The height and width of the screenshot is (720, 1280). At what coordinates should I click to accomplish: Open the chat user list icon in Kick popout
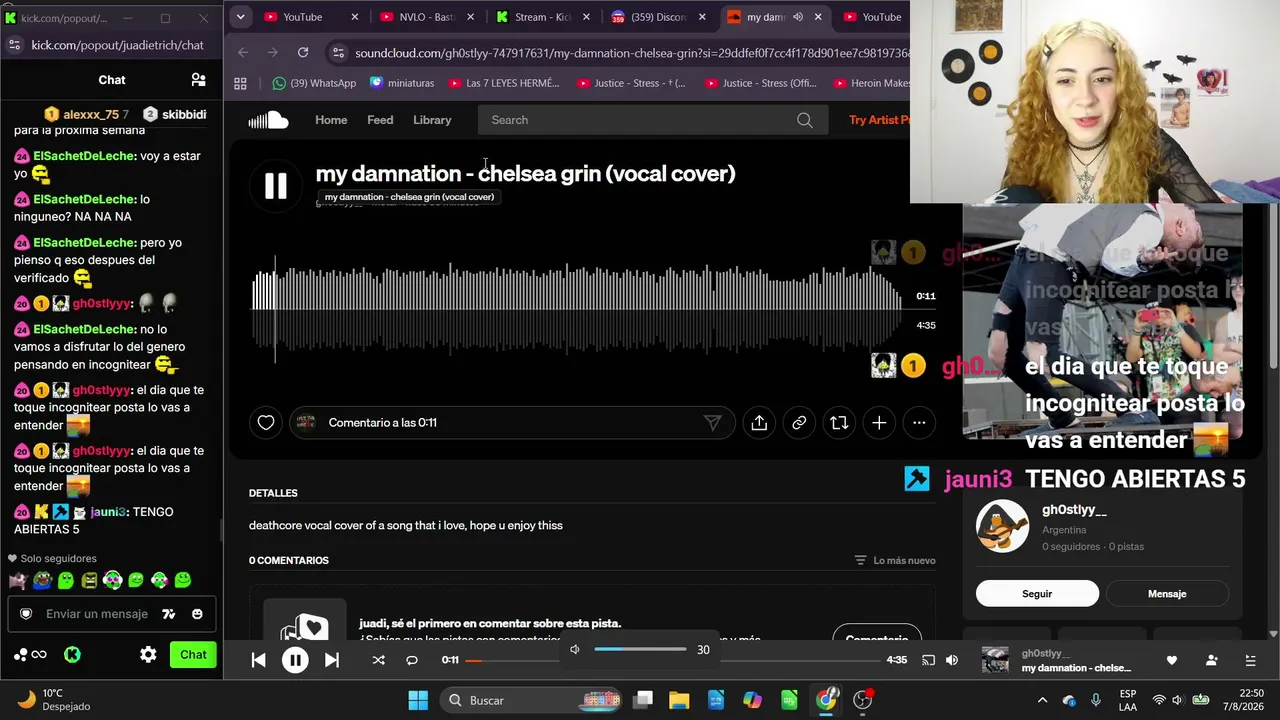pyautogui.click(x=198, y=80)
